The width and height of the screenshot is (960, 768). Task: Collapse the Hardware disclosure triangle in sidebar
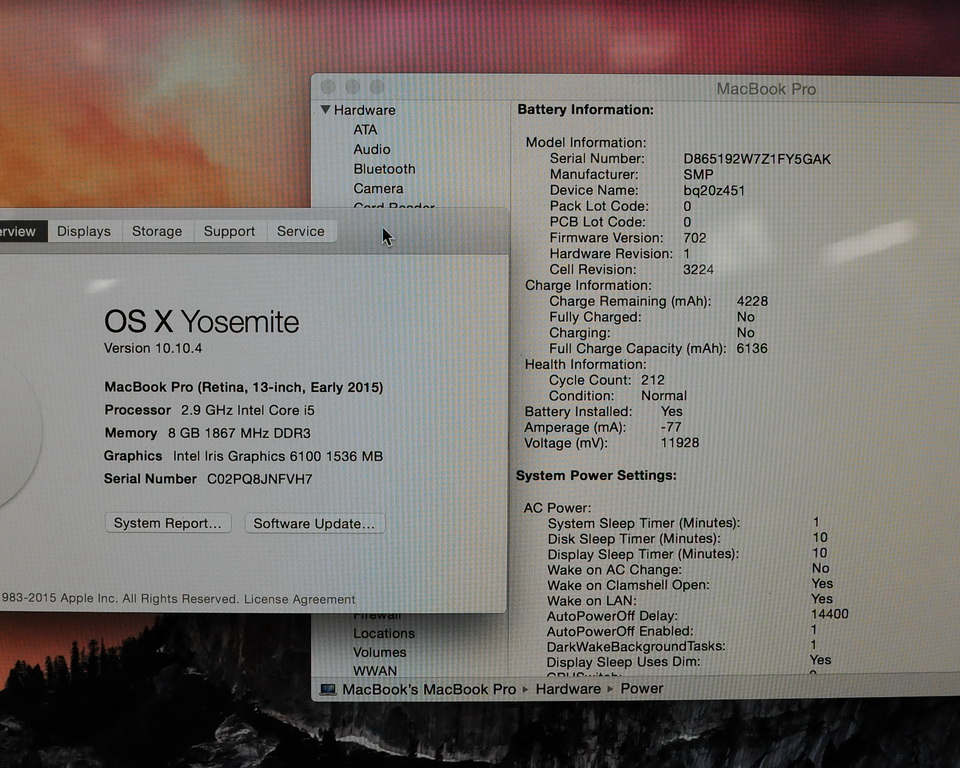[x=326, y=110]
